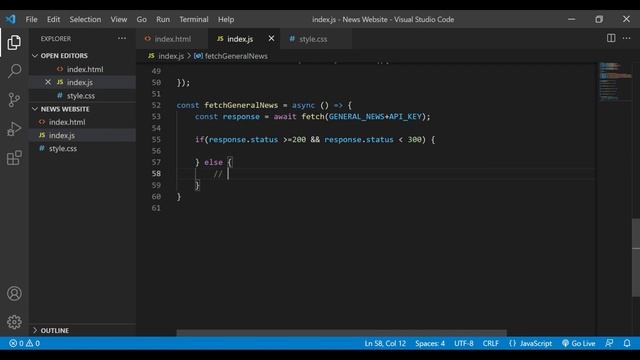
Task: Click the vertical scrollbar thumb in editor
Action: 636,257
